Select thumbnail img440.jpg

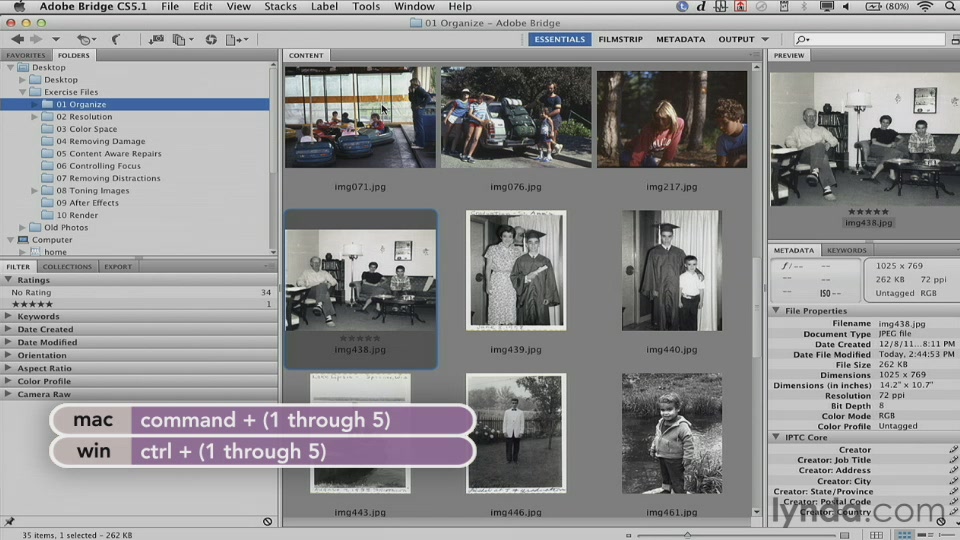point(672,271)
